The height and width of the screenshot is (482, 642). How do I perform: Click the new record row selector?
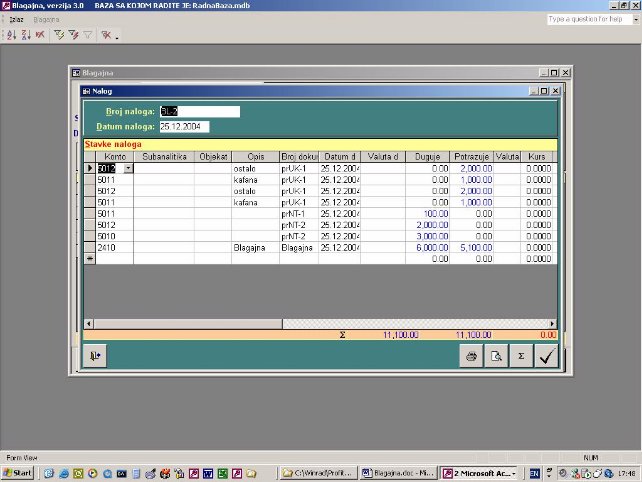click(x=90, y=258)
